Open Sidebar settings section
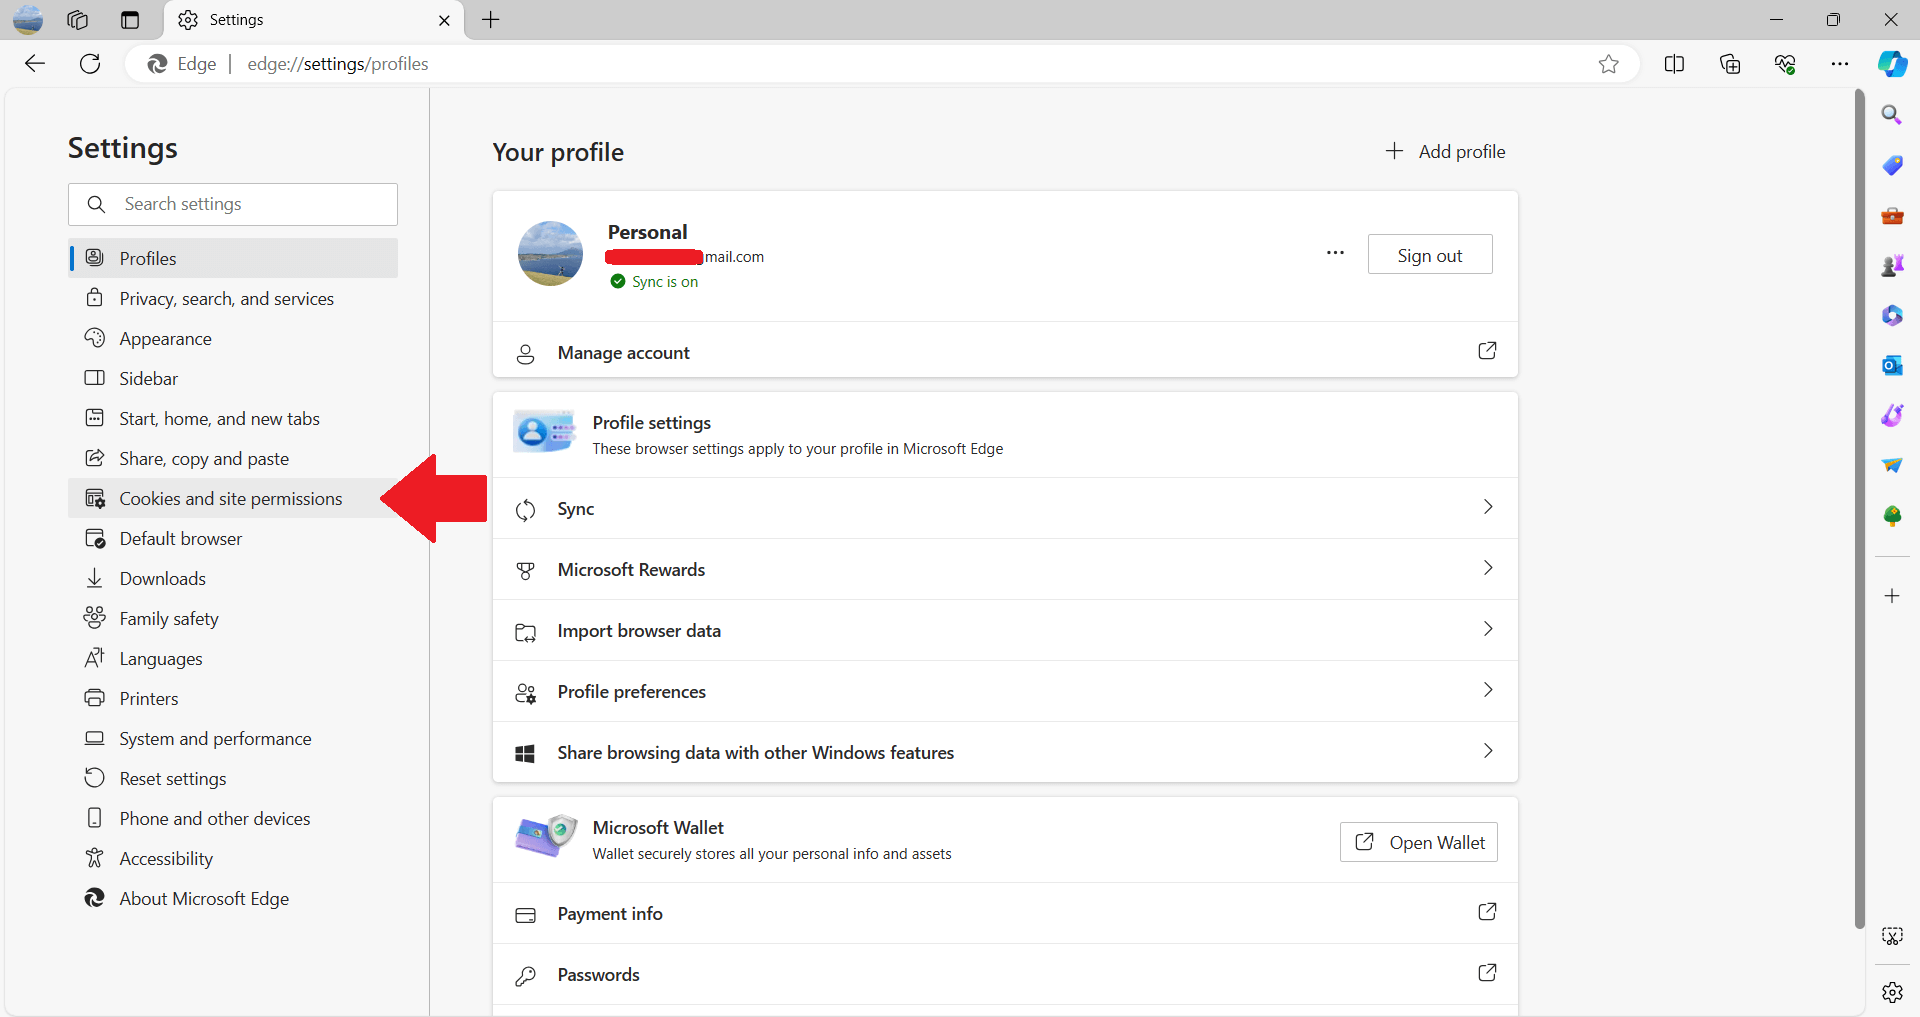The image size is (1920, 1017). 233,378
